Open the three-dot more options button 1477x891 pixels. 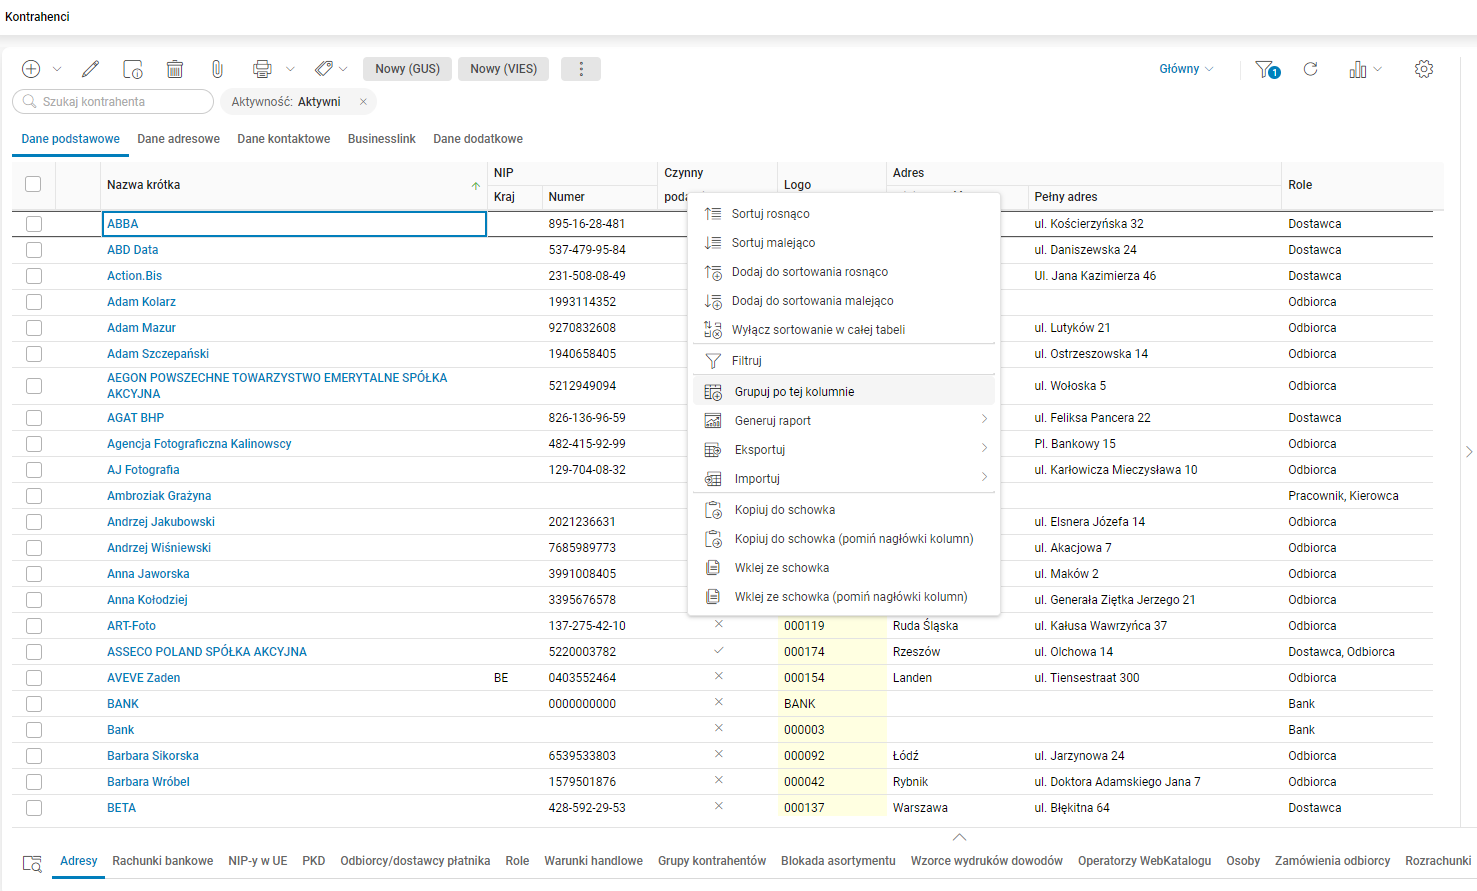(x=581, y=69)
